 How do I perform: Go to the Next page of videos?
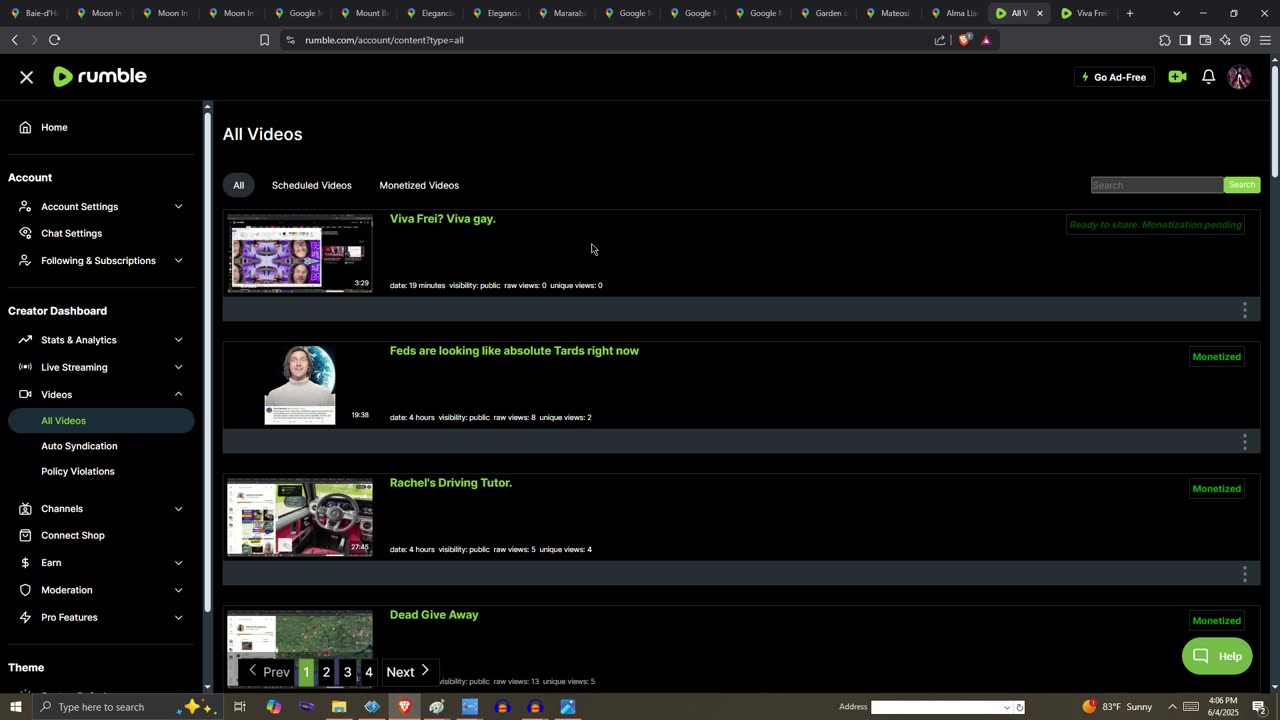click(x=408, y=672)
